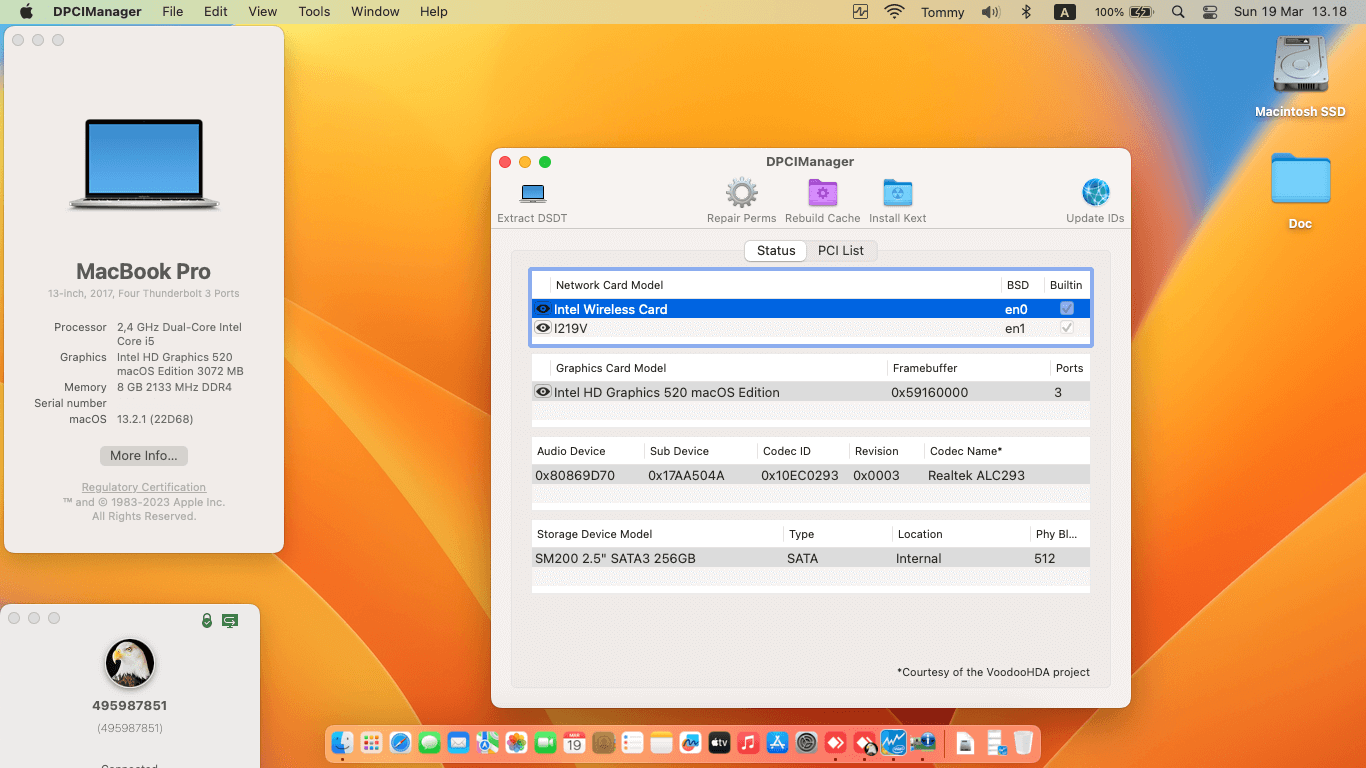Image resolution: width=1366 pixels, height=768 pixels.
Task: Toggle Builtin checkbox for Intel Wireless Card
Action: [x=1067, y=309]
